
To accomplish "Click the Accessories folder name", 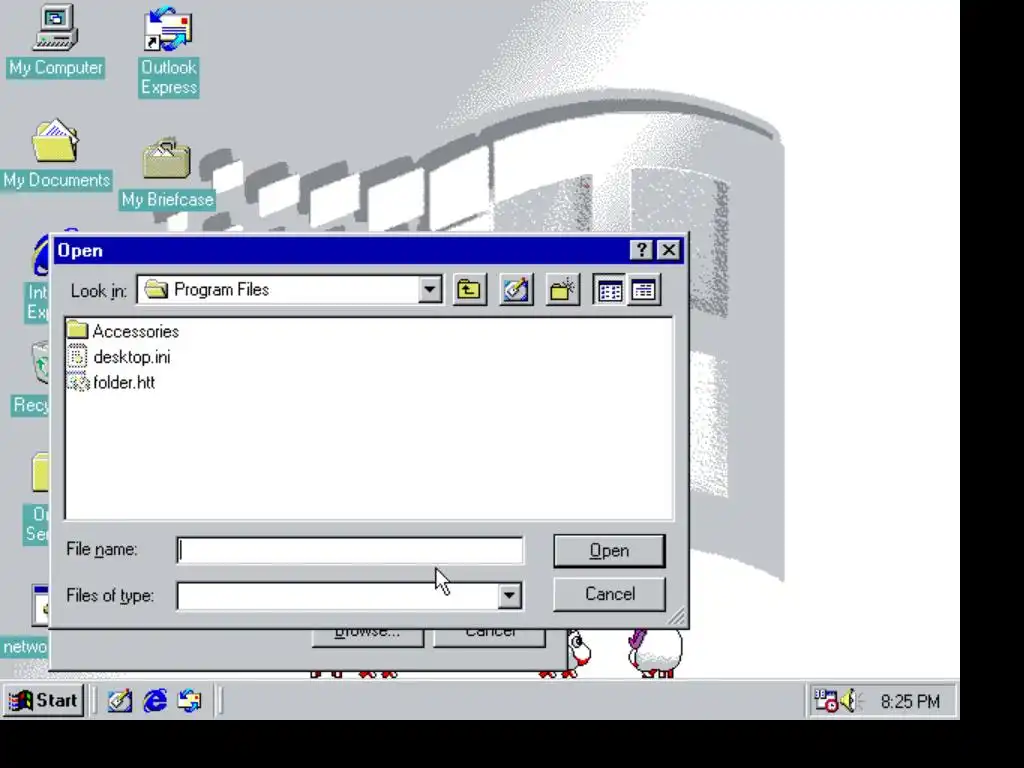I will pyautogui.click(x=136, y=331).
